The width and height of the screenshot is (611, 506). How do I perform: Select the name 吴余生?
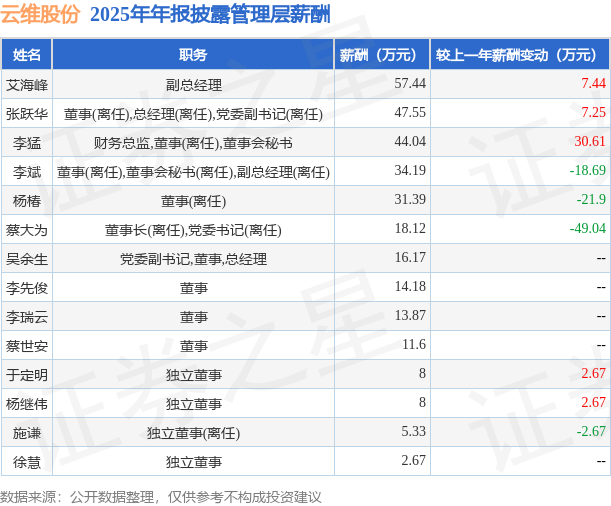26,259
